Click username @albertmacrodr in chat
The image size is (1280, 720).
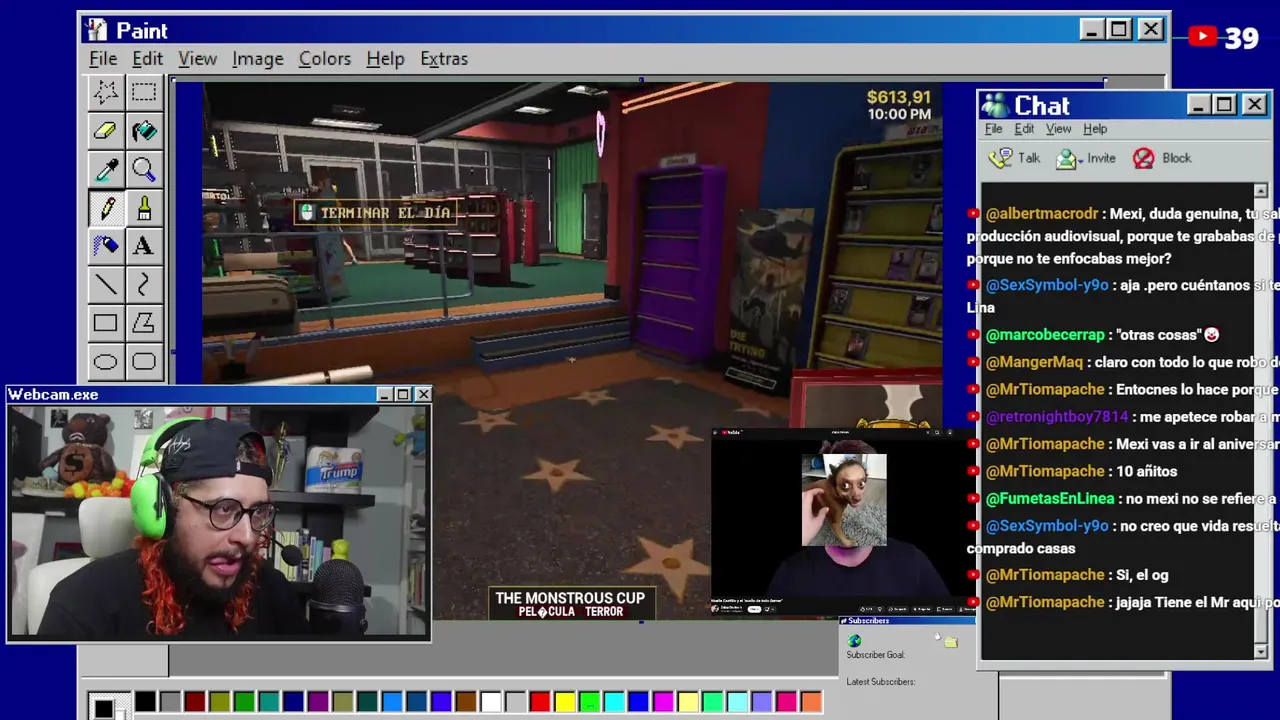[1042, 214]
